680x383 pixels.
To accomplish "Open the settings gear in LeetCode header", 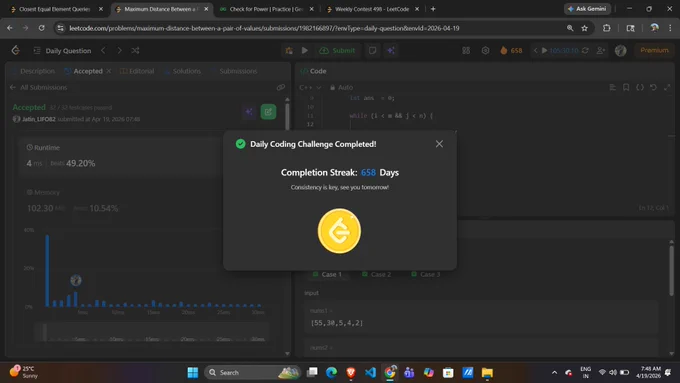I will coord(485,51).
